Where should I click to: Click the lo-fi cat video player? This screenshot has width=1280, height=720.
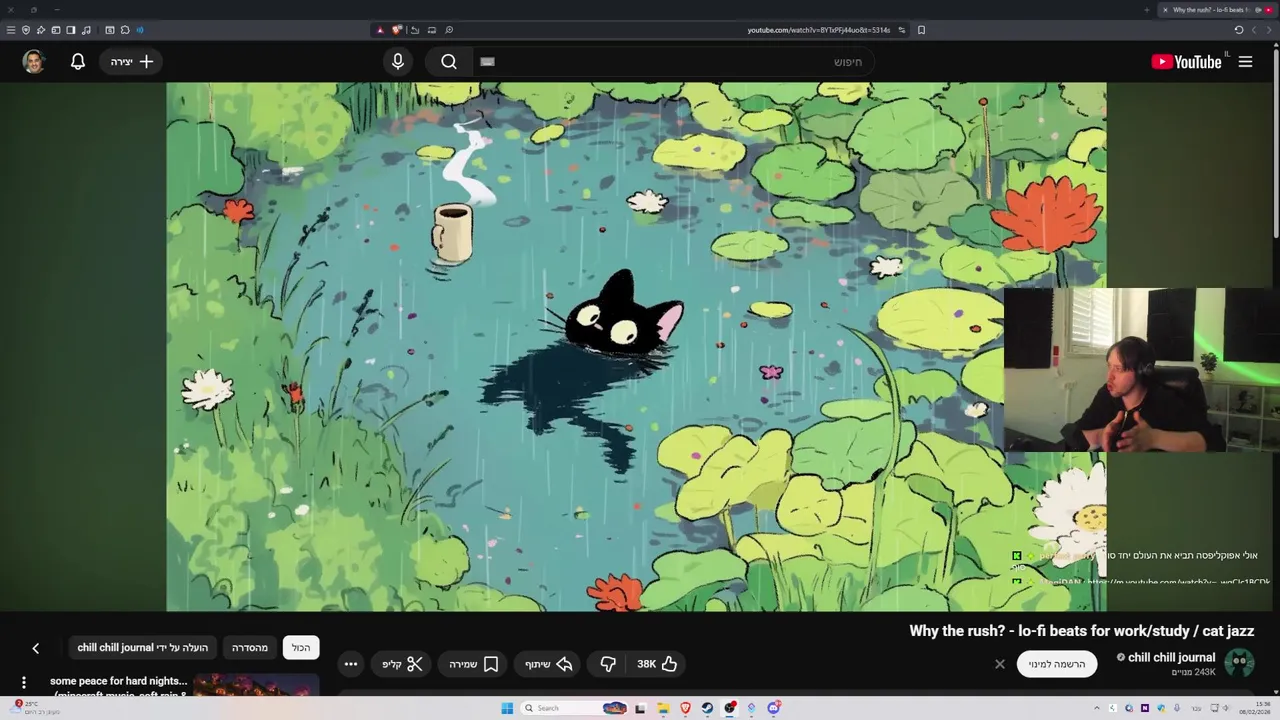click(636, 347)
